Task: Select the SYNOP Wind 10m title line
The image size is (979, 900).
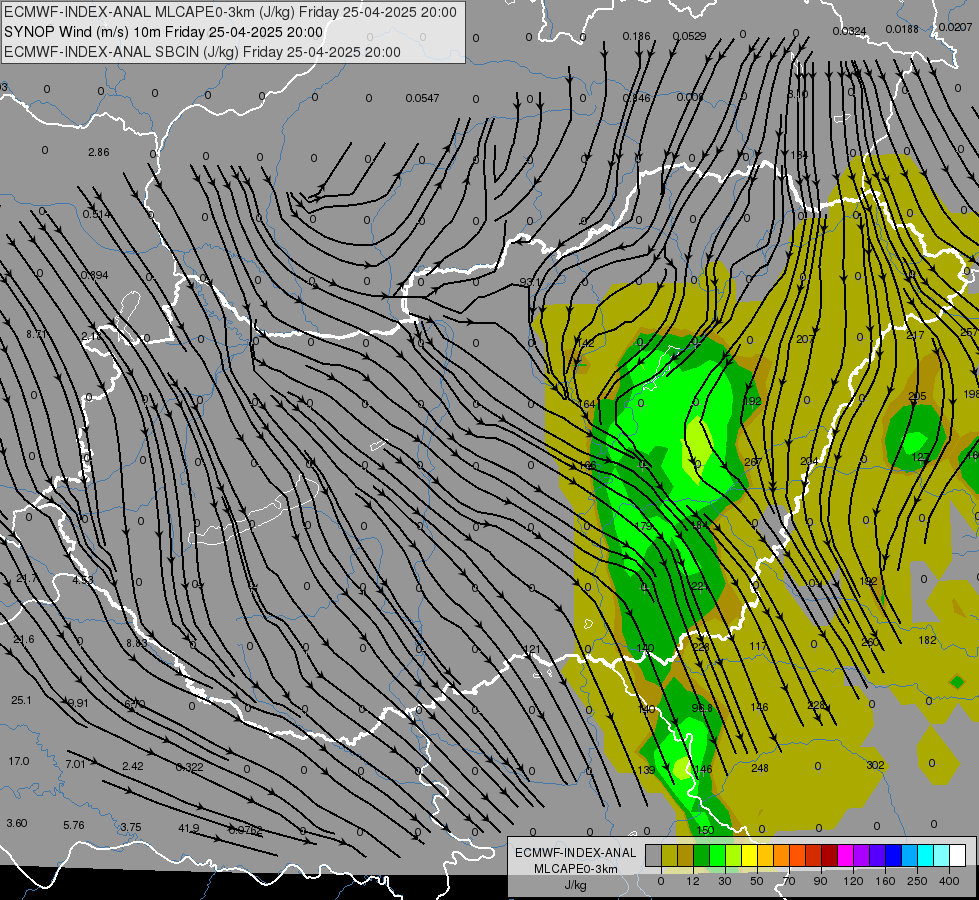Action: click(x=164, y=32)
